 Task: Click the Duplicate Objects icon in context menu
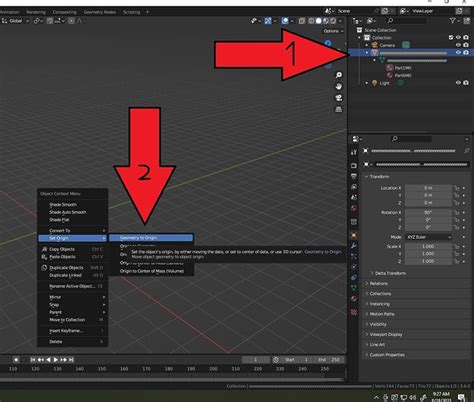pos(44,268)
